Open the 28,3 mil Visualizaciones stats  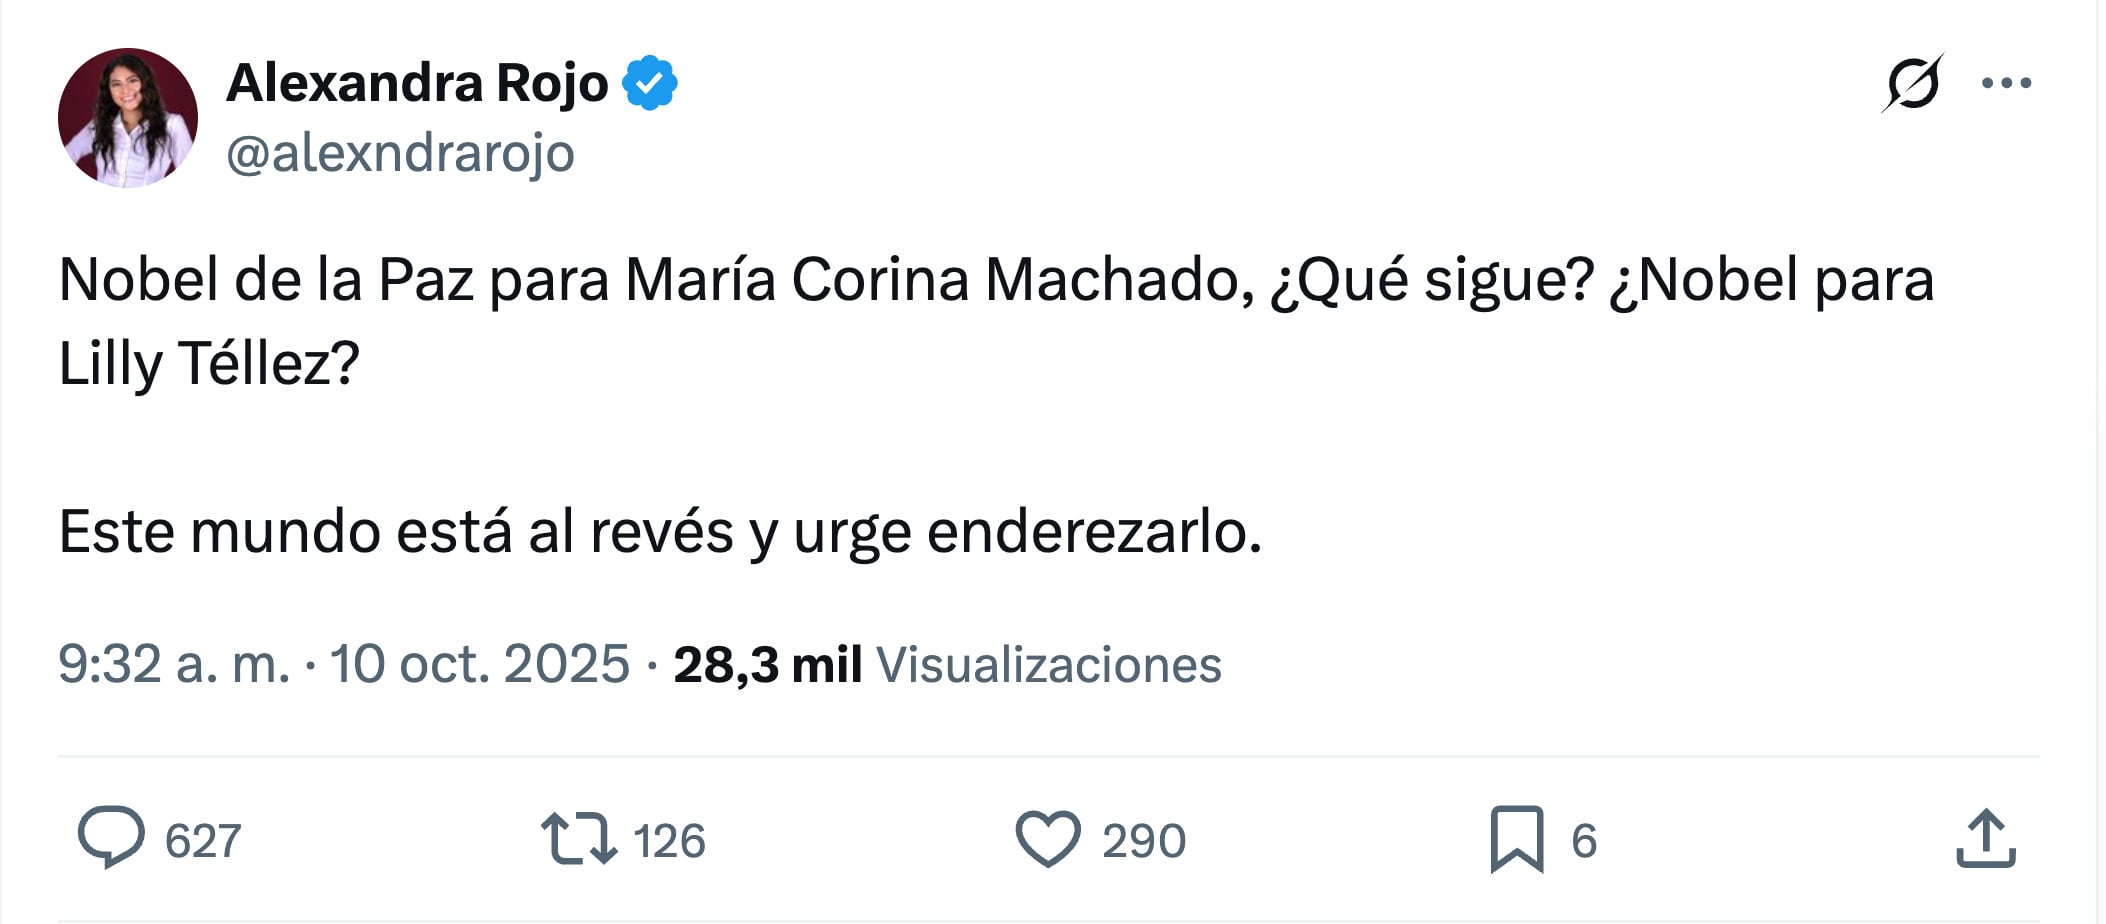click(x=947, y=665)
